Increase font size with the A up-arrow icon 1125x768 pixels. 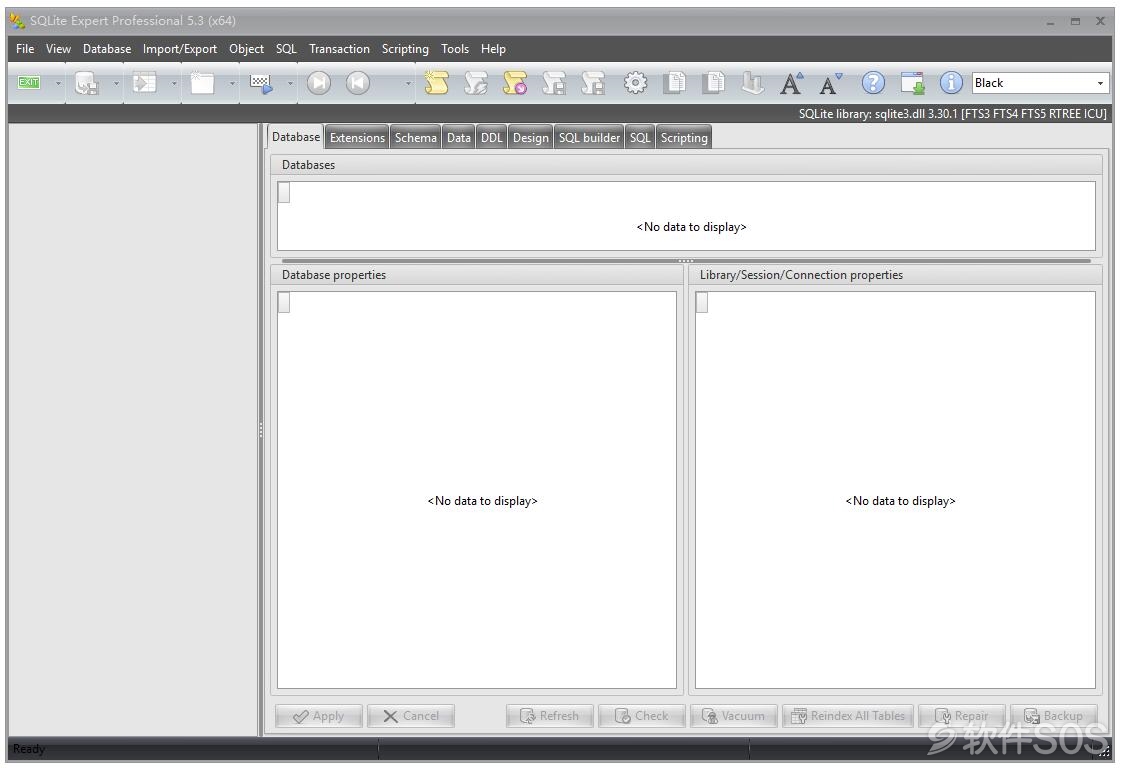pos(791,83)
